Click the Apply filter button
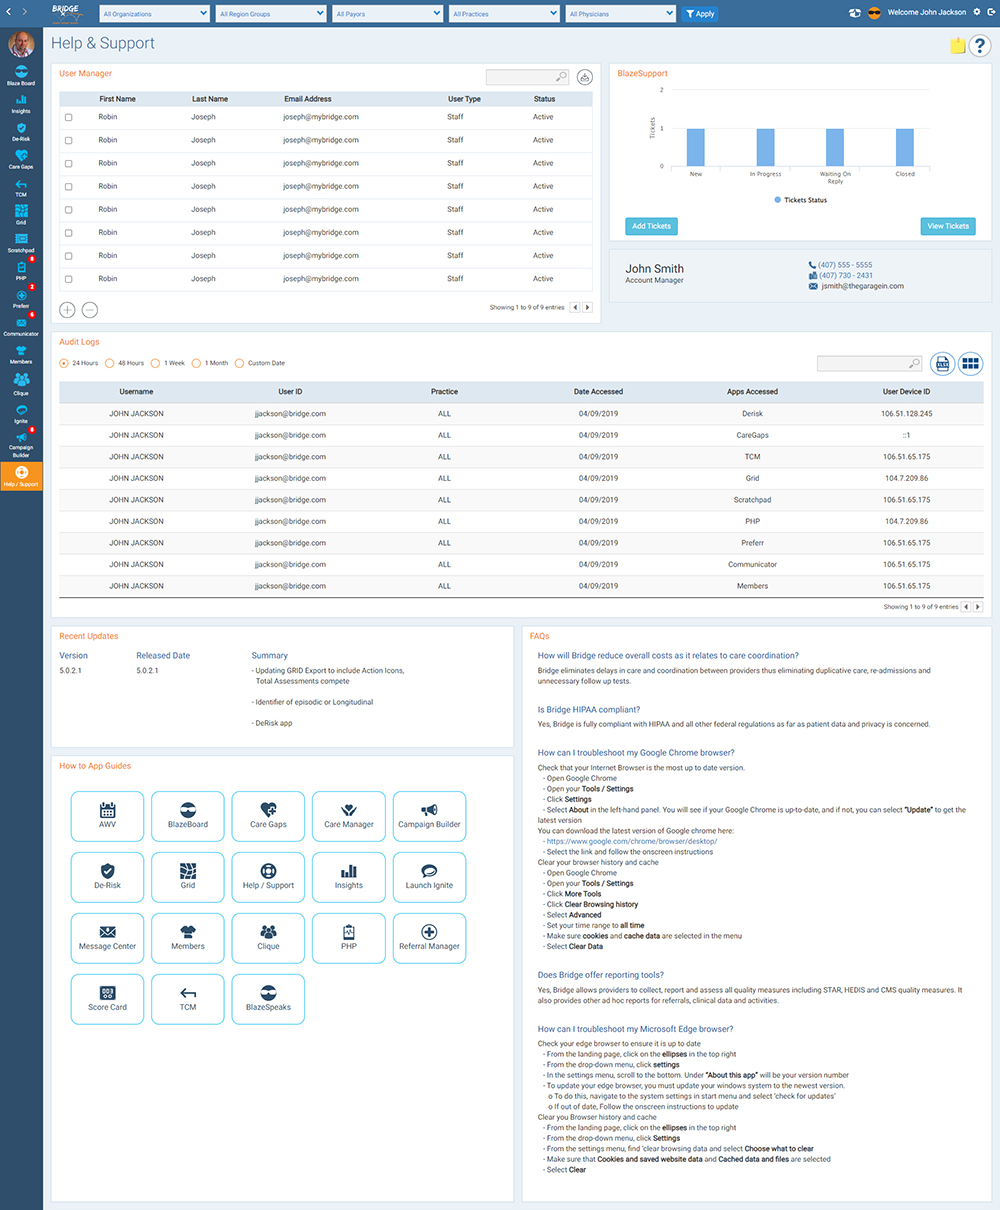The height and width of the screenshot is (1210, 1000). (x=700, y=14)
